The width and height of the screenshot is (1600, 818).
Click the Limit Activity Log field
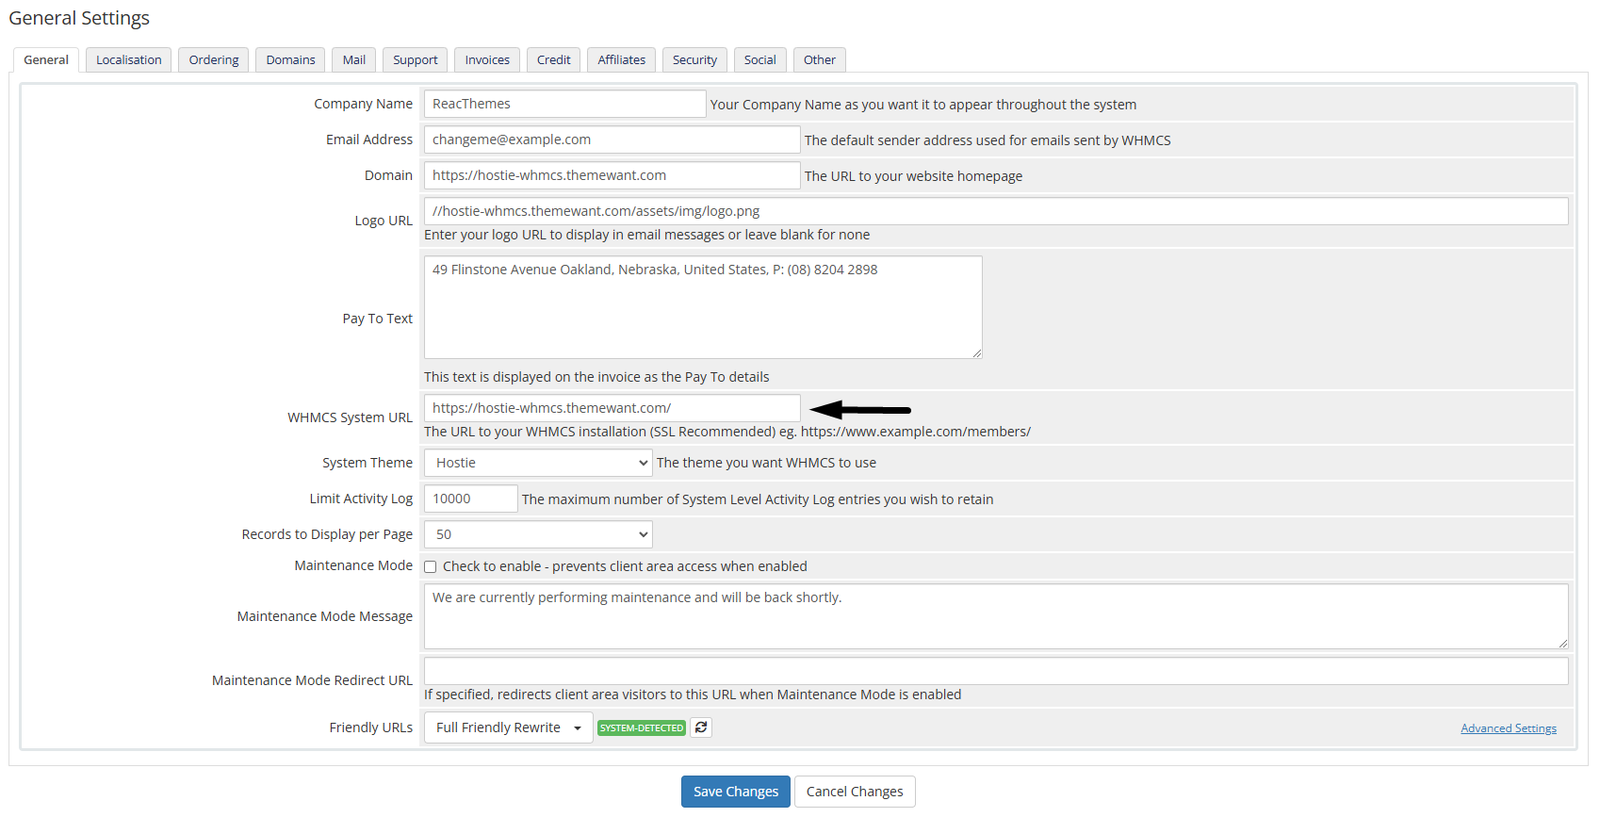pos(470,499)
